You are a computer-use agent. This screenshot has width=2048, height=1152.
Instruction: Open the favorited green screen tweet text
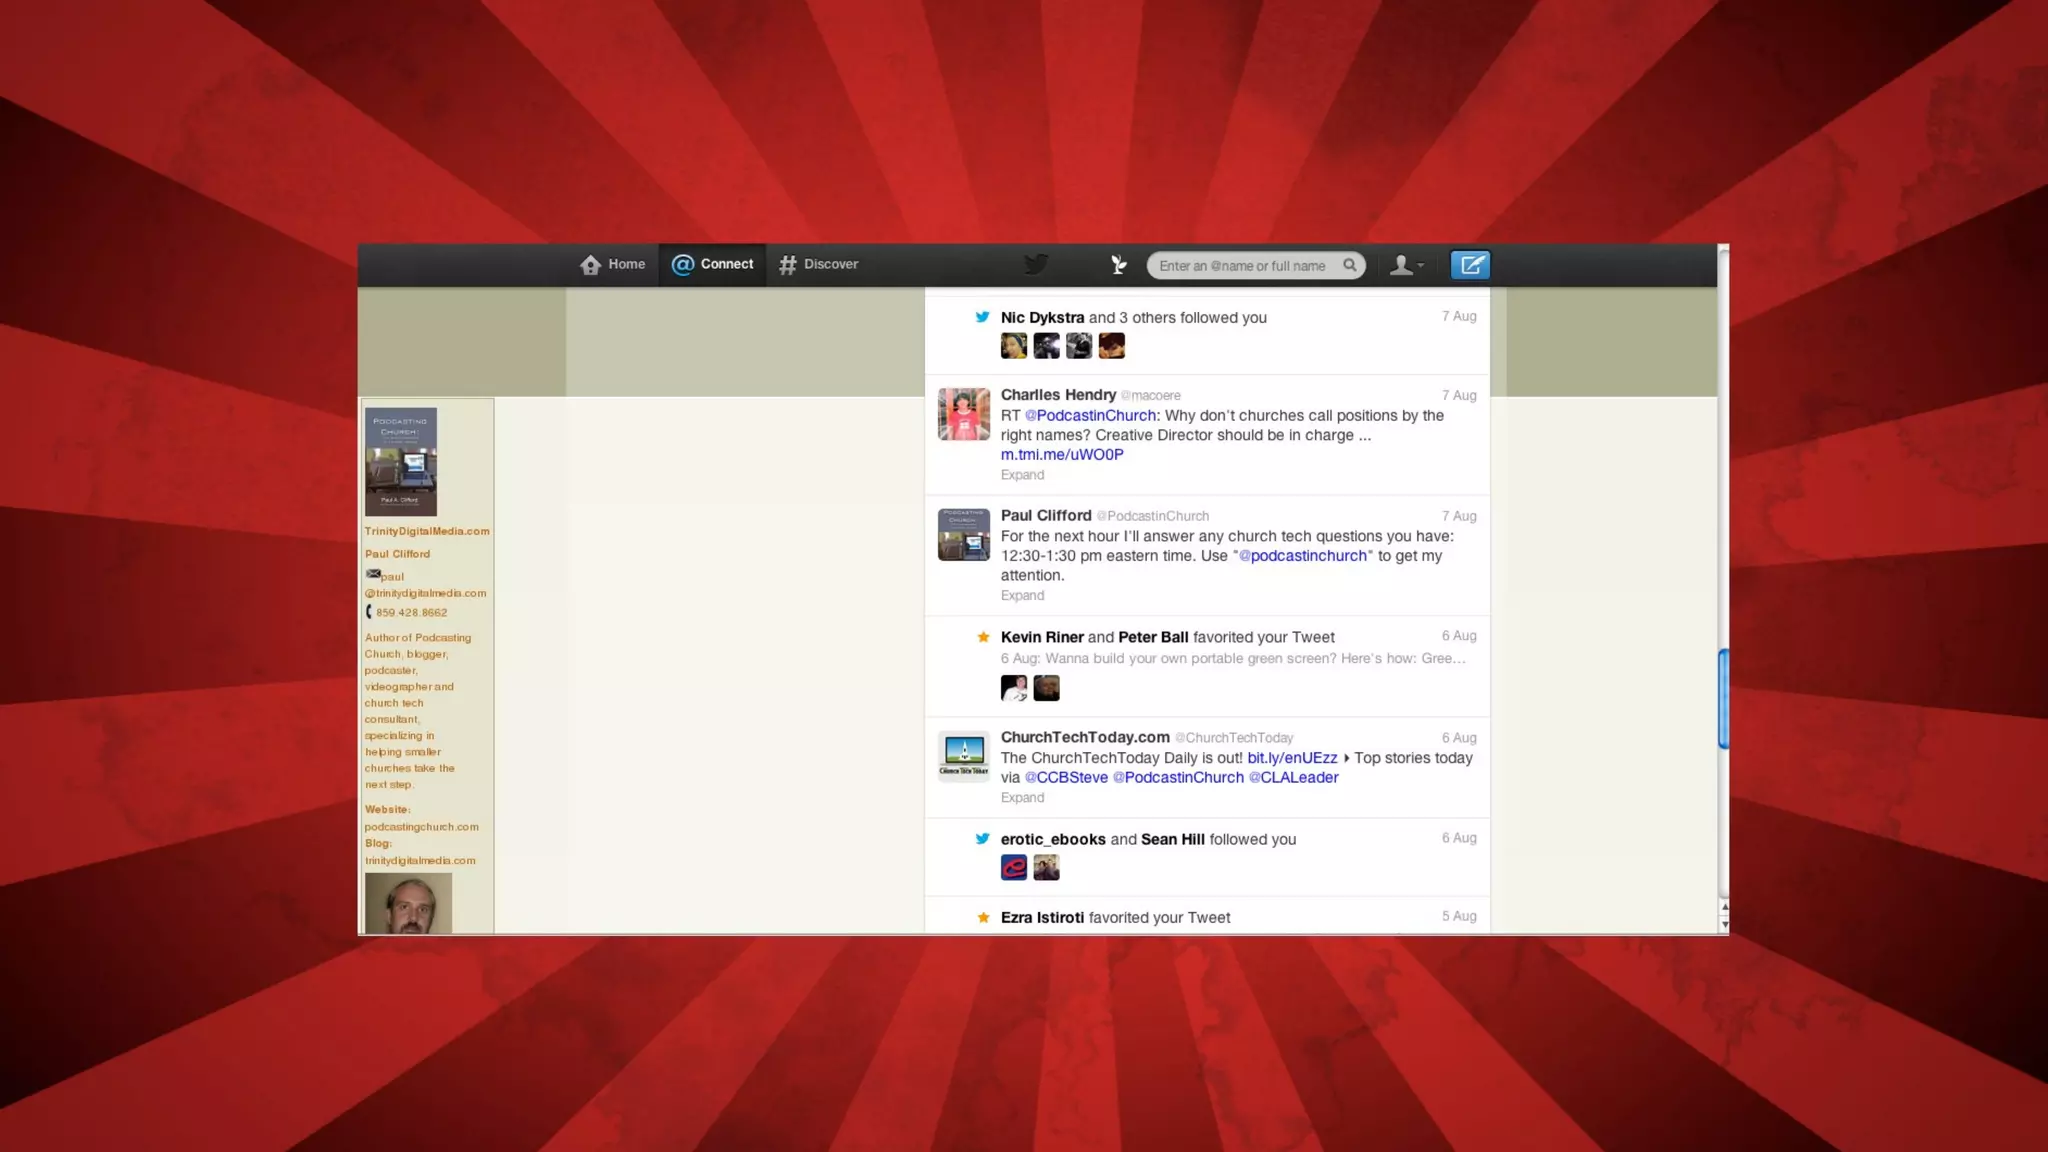click(1233, 659)
